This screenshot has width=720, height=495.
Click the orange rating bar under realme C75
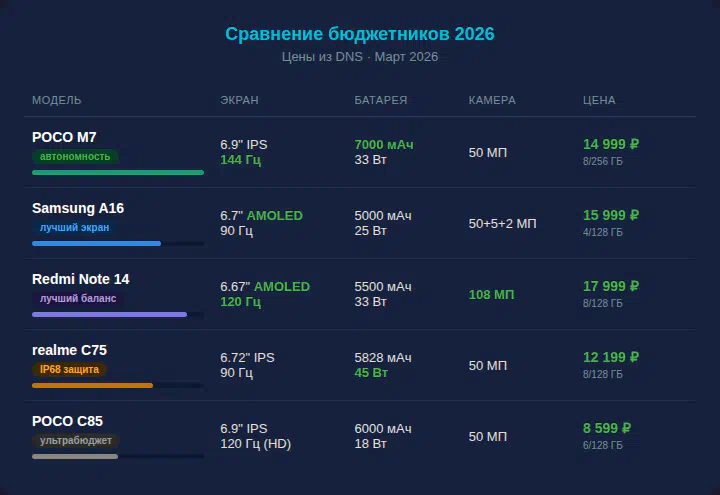click(x=92, y=386)
